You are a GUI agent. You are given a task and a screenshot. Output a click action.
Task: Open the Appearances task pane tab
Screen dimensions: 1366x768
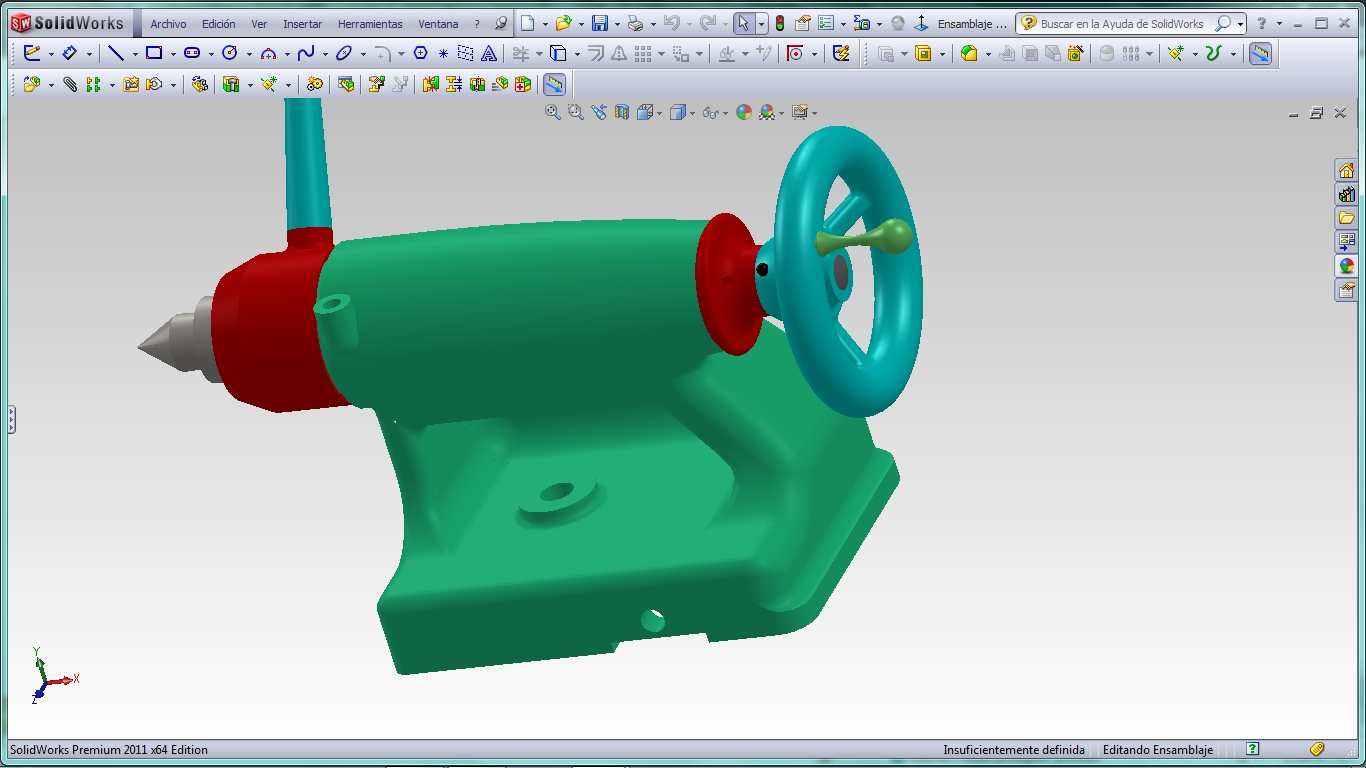(1347, 266)
